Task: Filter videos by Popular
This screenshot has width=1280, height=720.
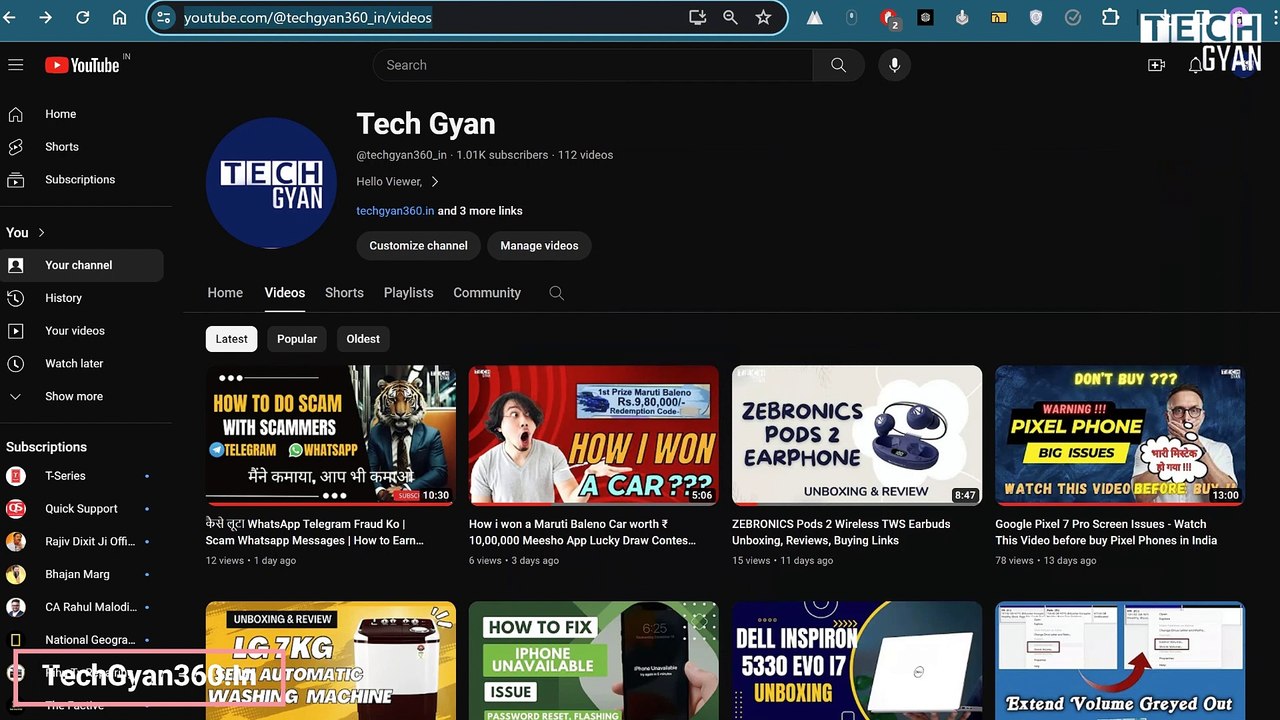Action: (x=297, y=339)
